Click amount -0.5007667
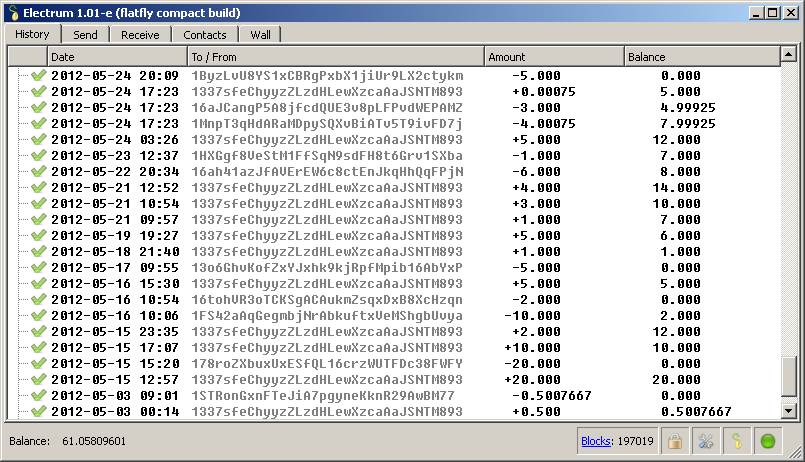This screenshot has height=462, width=805. point(552,396)
